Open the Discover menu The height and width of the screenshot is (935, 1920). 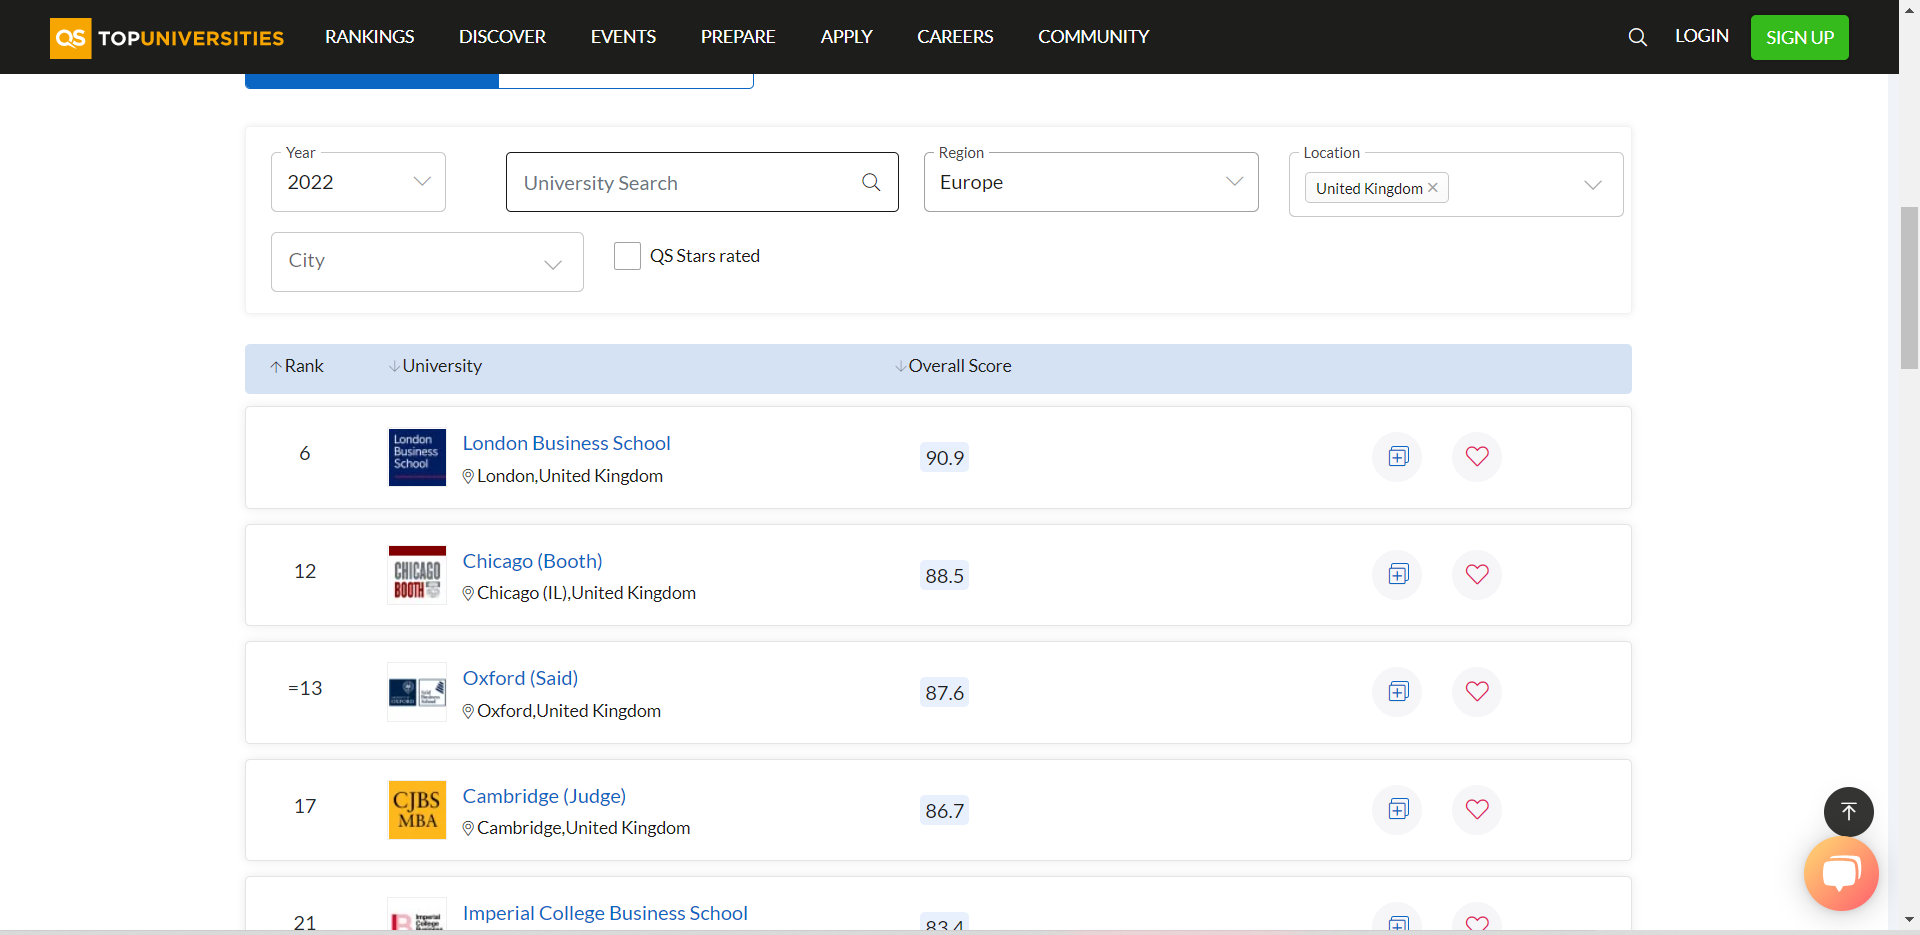(x=502, y=37)
